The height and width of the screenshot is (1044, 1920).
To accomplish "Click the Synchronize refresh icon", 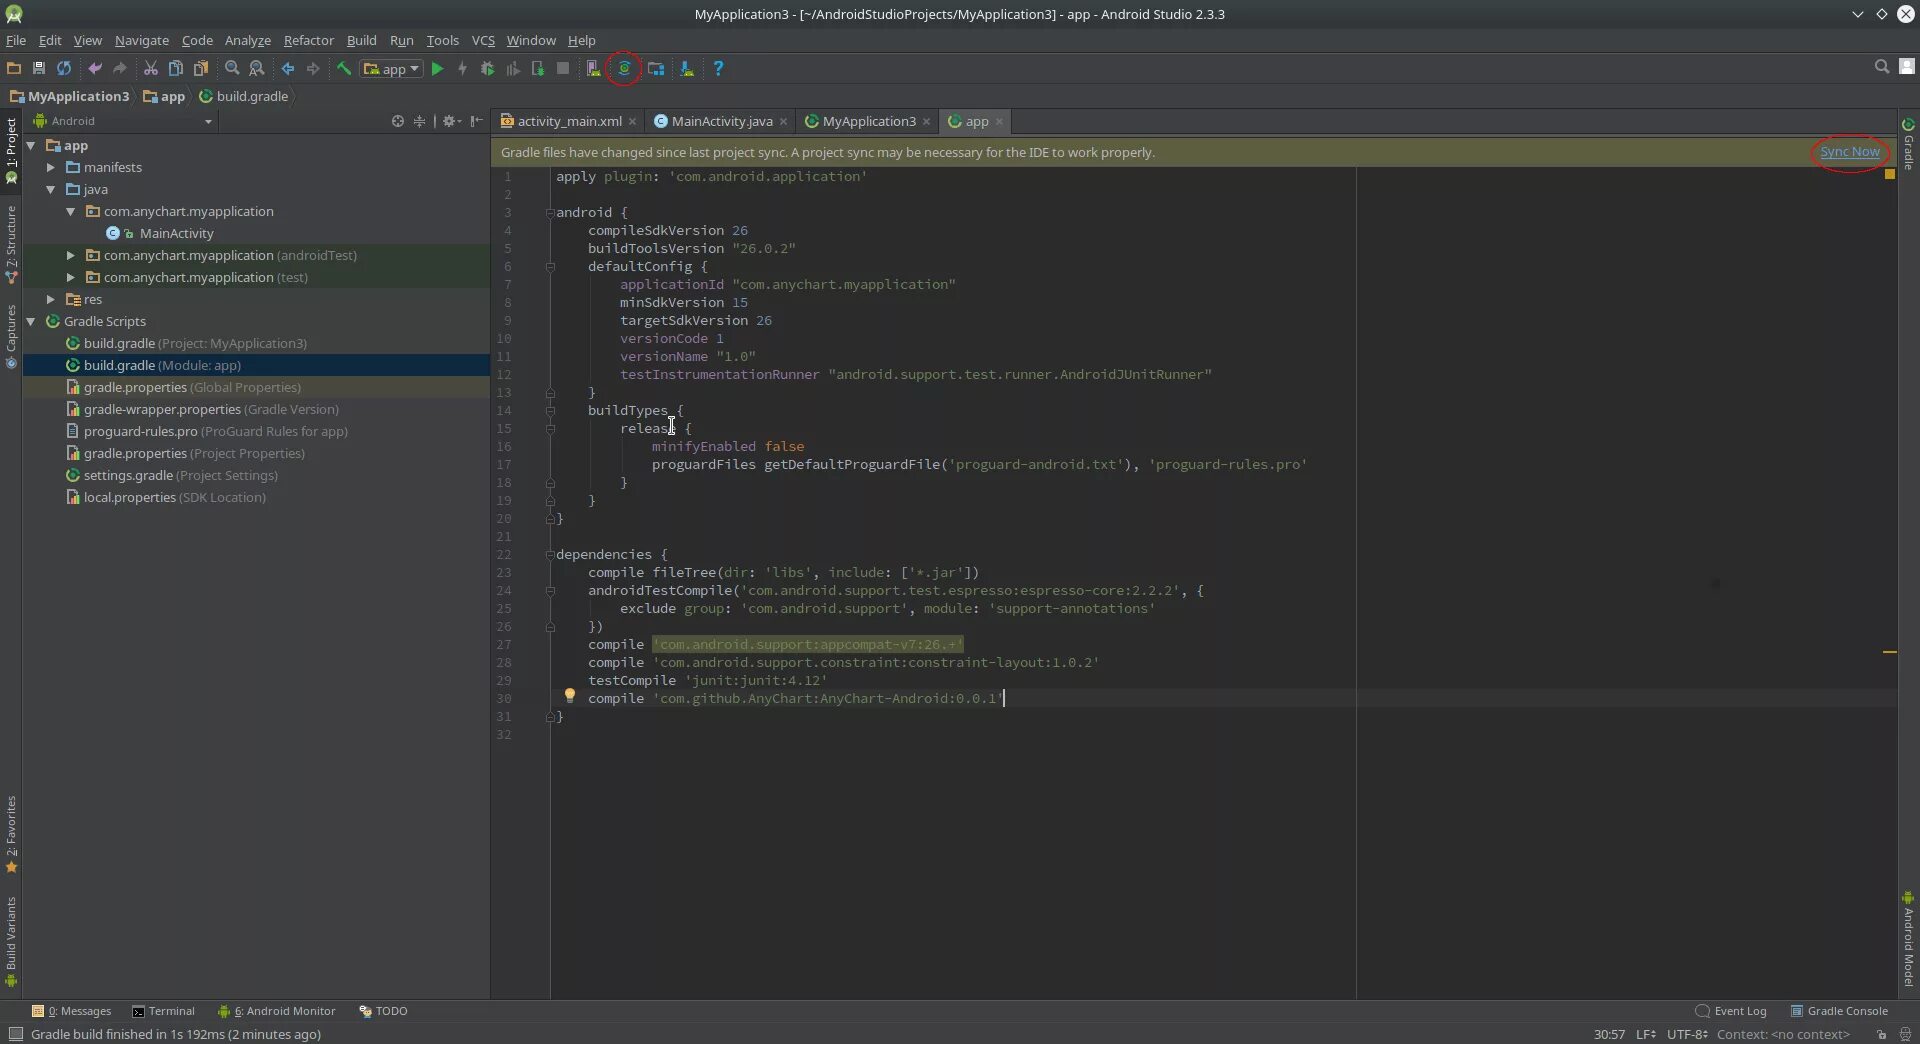I will (x=64, y=68).
